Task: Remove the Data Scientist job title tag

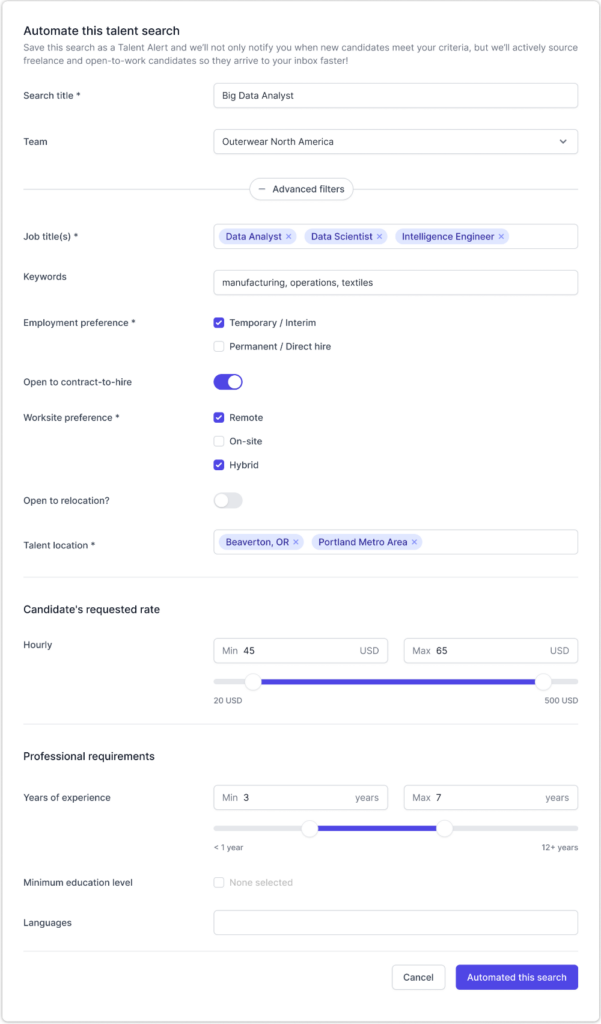Action: 380,236
